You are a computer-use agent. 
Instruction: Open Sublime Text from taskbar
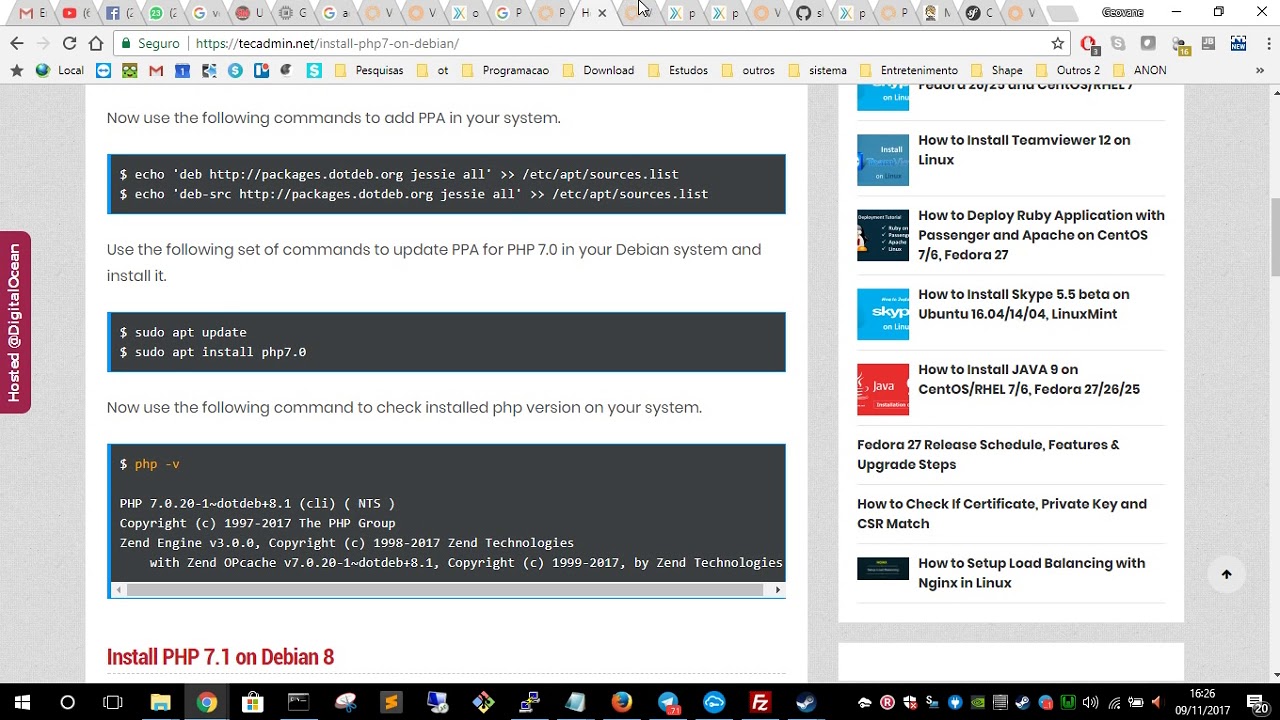click(x=391, y=702)
